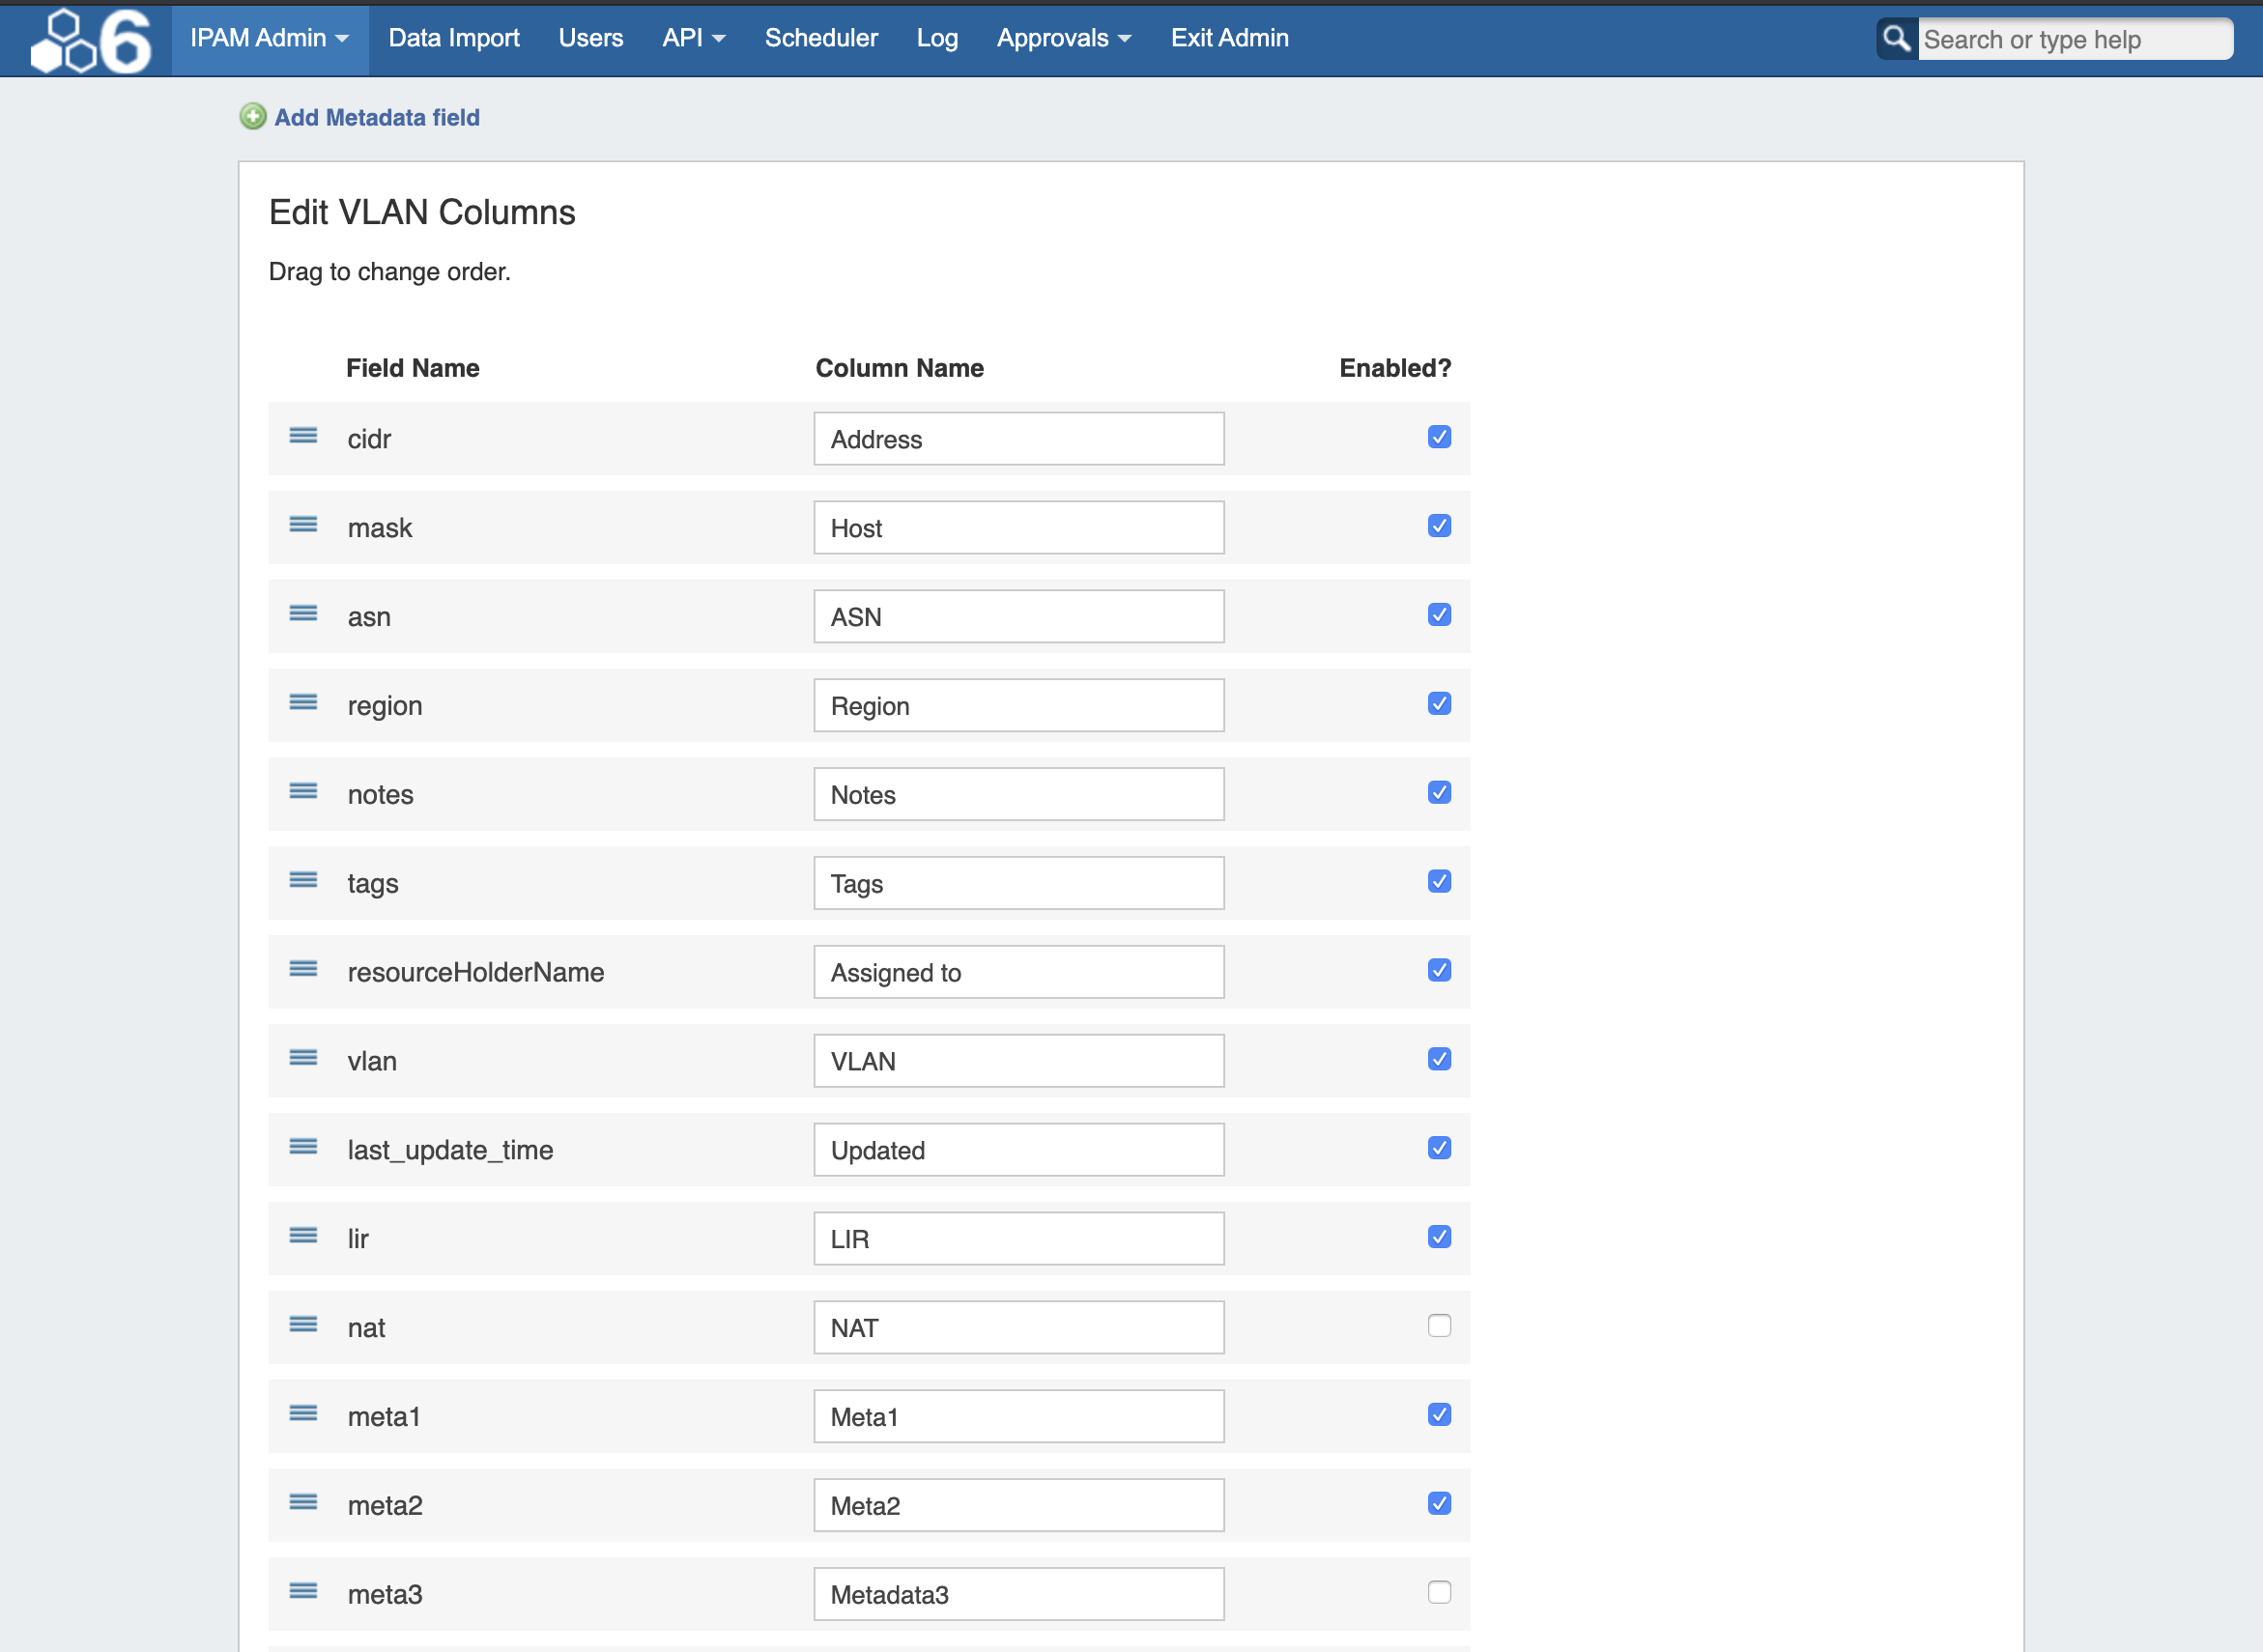Click the drag handle next to vlan
This screenshot has height=1652, width=2263.
click(x=303, y=1058)
